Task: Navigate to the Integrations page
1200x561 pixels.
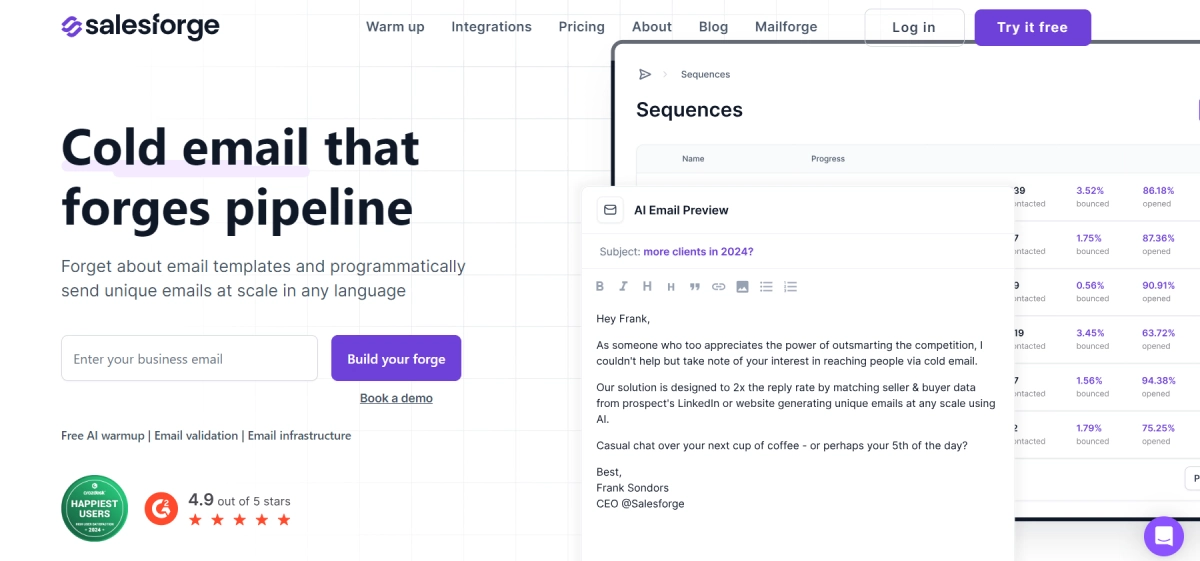Action: click(491, 27)
